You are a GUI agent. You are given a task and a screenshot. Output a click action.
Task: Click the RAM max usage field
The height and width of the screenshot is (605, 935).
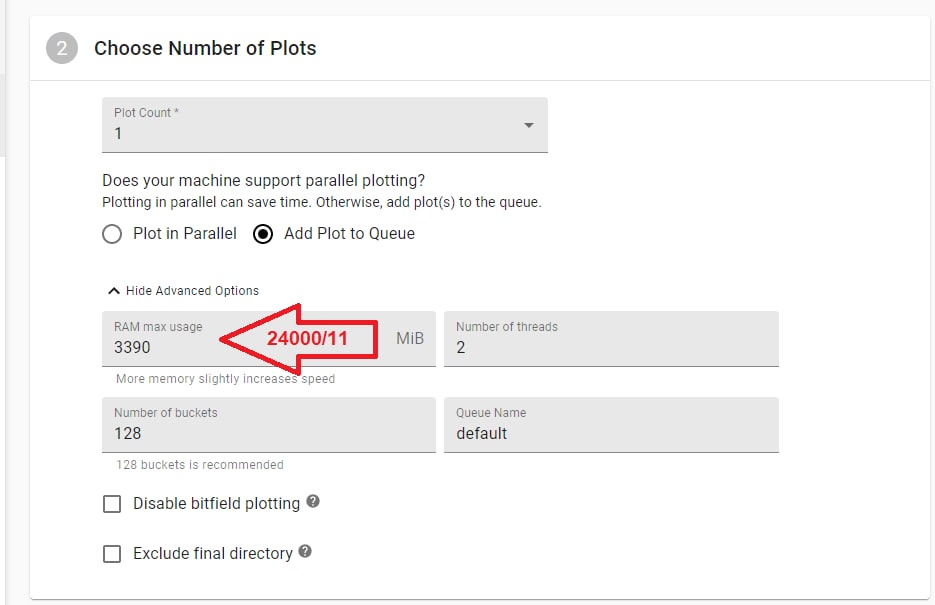pyautogui.click(x=269, y=339)
